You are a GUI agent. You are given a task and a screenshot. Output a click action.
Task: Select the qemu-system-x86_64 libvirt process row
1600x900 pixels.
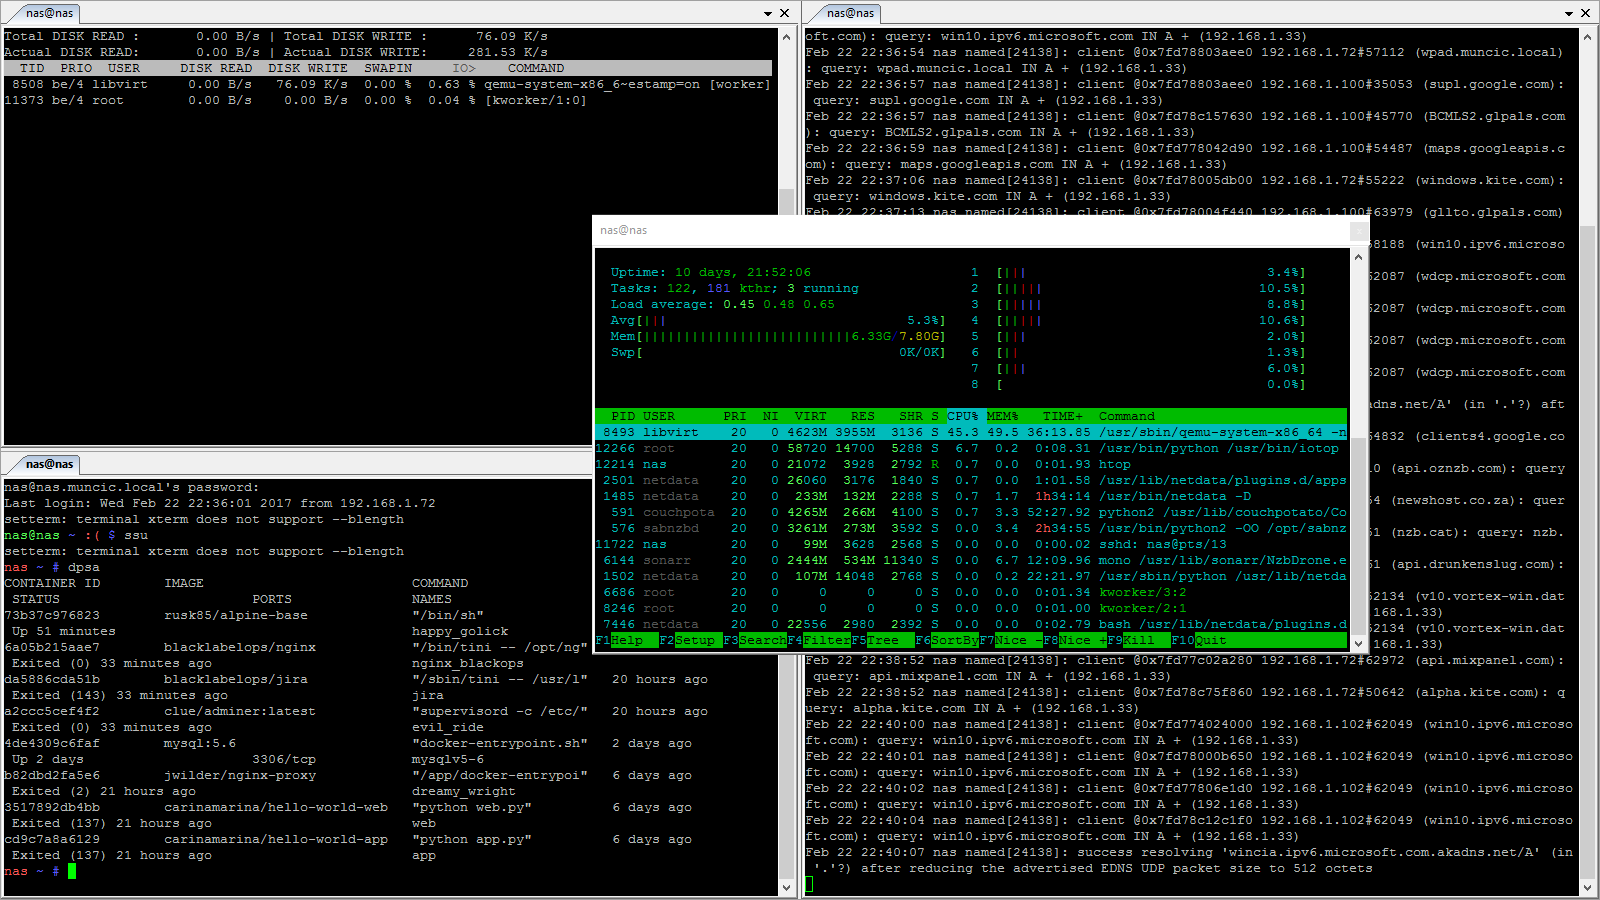click(x=971, y=432)
